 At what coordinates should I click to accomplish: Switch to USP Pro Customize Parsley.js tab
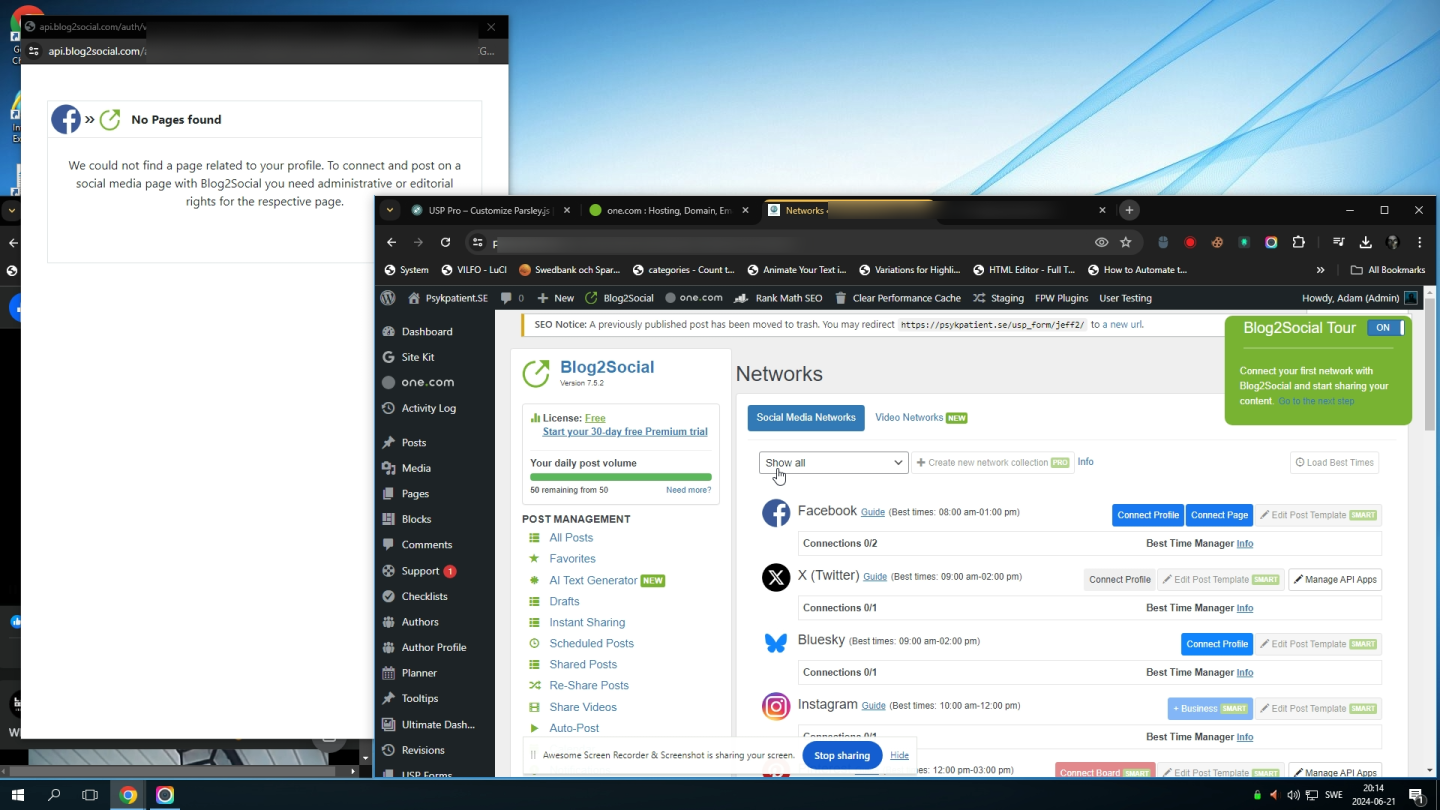(490, 210)
